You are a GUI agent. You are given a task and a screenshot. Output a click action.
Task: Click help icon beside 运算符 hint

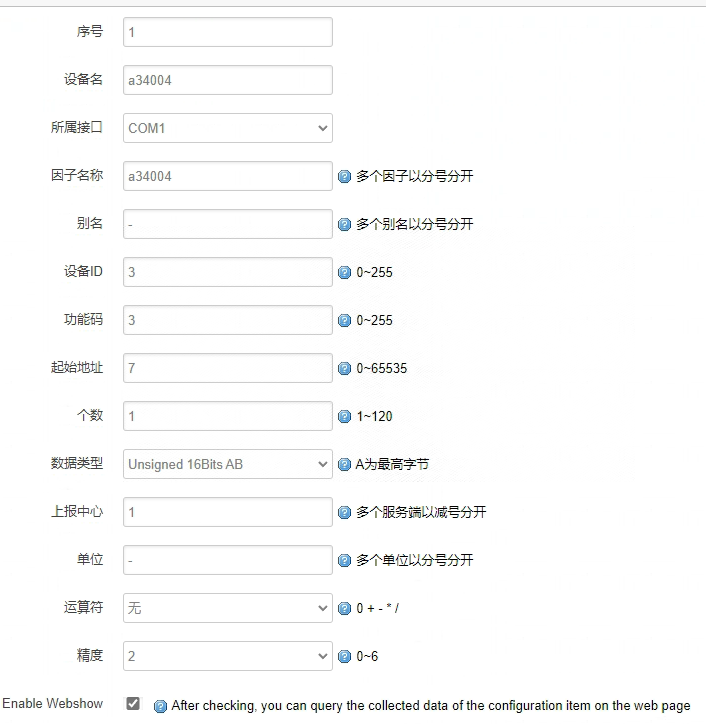tap(345, 609)
